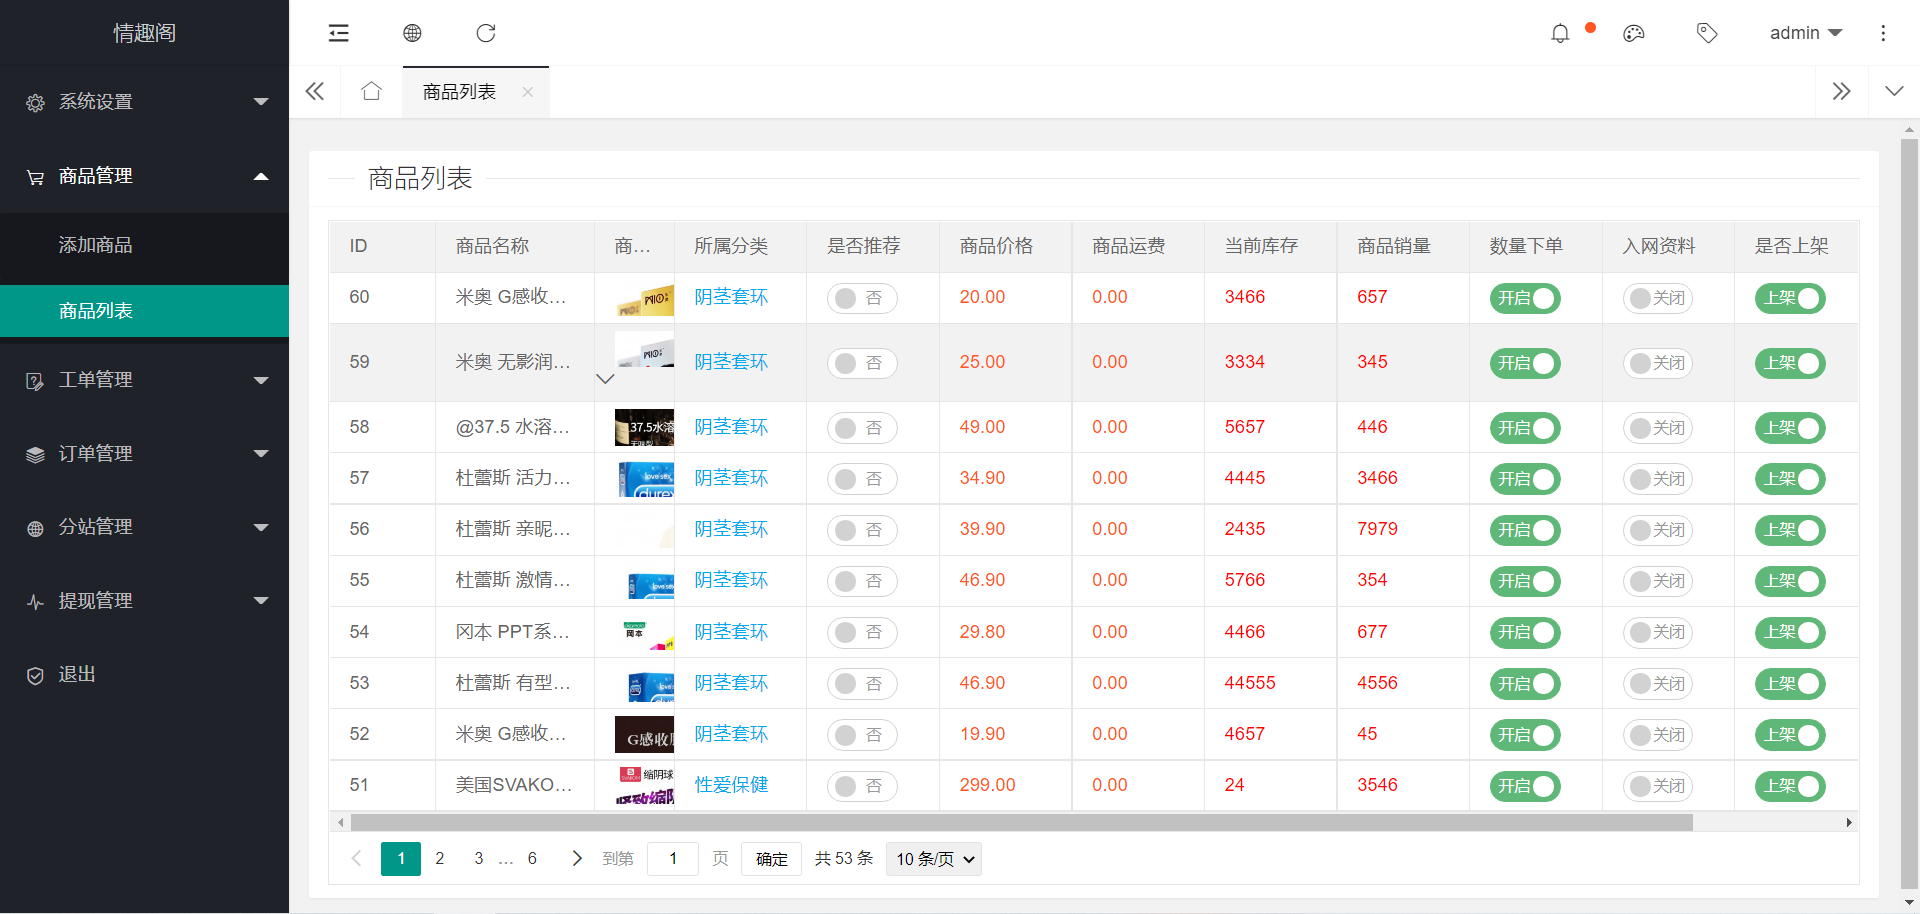Toggle the recommend switch for product 60
The image size is (1920, 914).
pyautogui.click(x=862, y=298)
